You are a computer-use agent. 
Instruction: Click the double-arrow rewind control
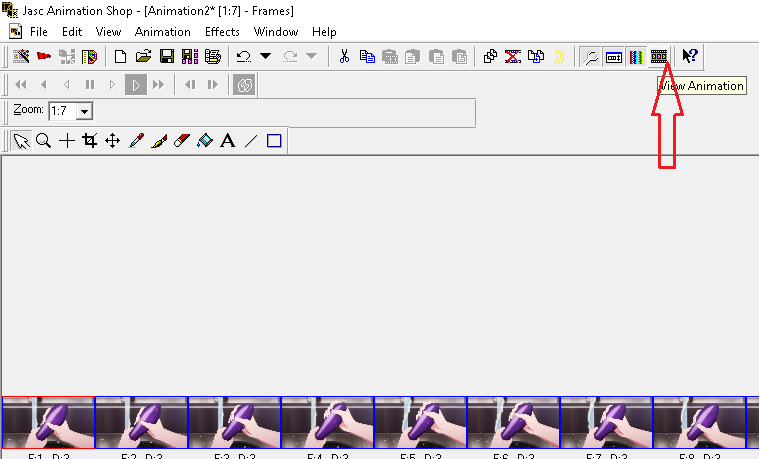[20, 85]
